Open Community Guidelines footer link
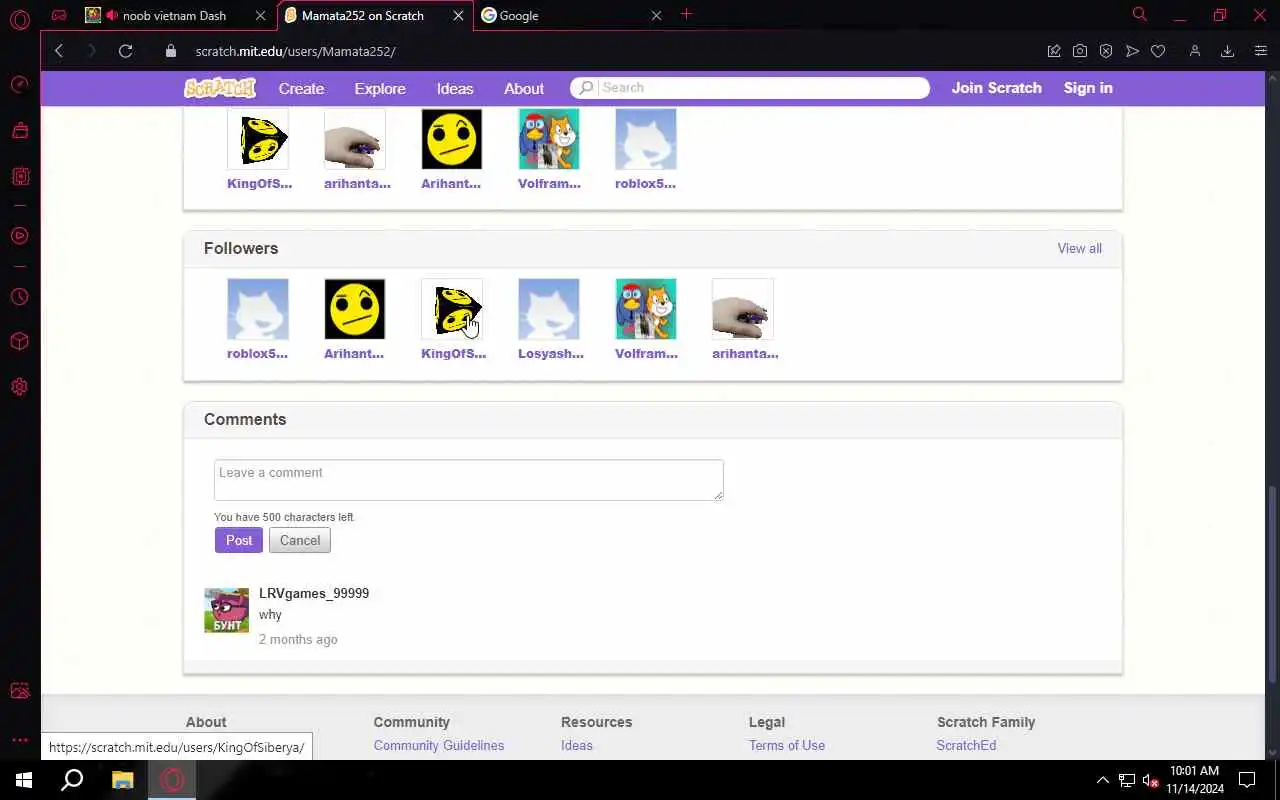1280x800 pixels. click(439, 745)
